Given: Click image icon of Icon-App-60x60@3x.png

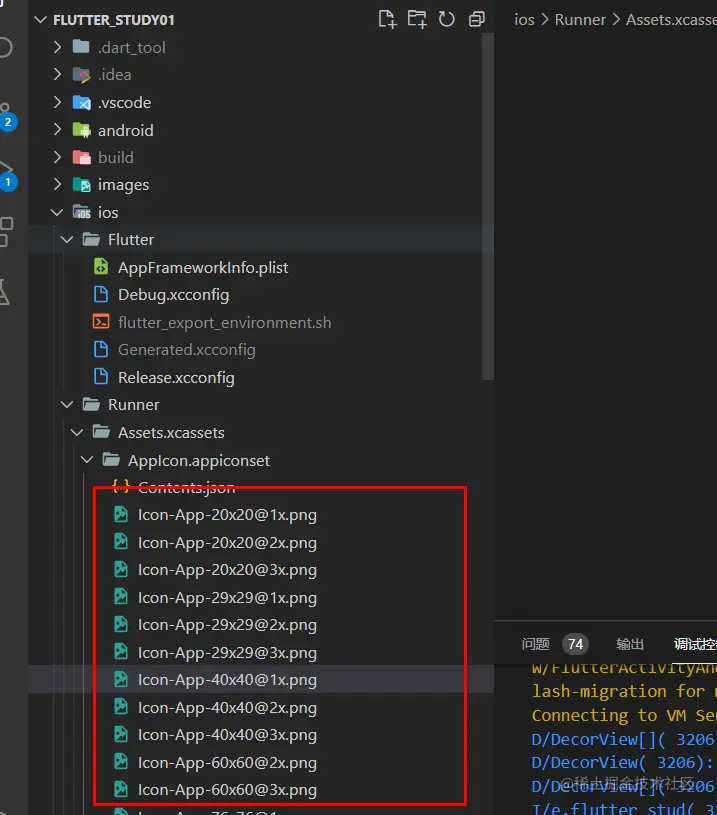Looking at the screenshot, I should (121, 790).
